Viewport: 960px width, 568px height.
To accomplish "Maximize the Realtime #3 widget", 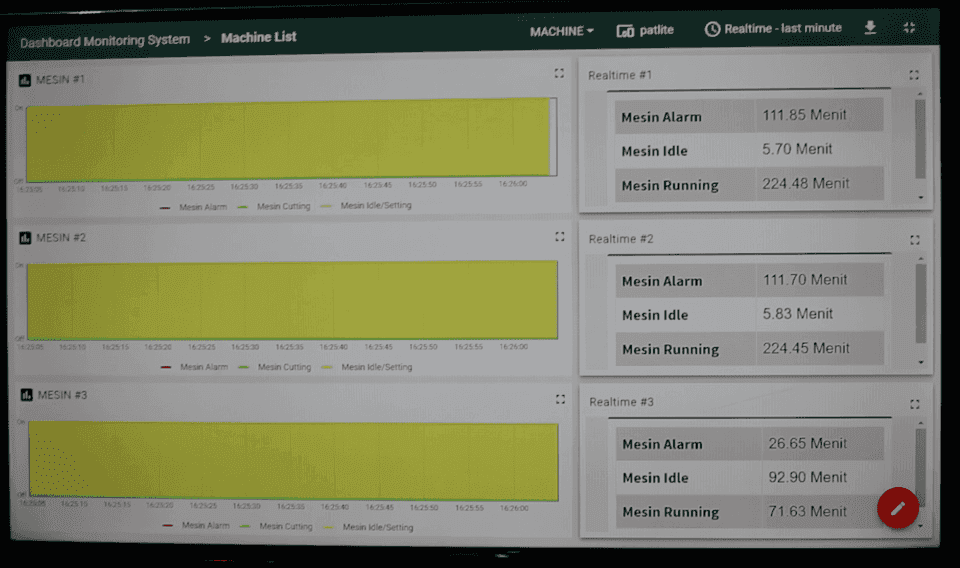I will (x=915, y=404).
